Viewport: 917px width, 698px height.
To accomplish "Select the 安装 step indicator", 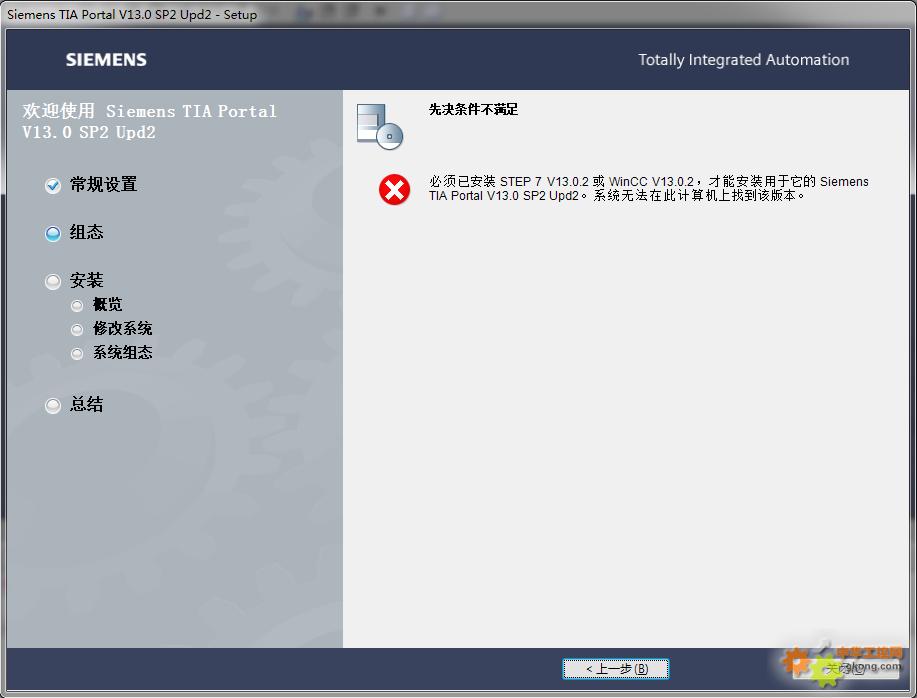I will 53,281.
